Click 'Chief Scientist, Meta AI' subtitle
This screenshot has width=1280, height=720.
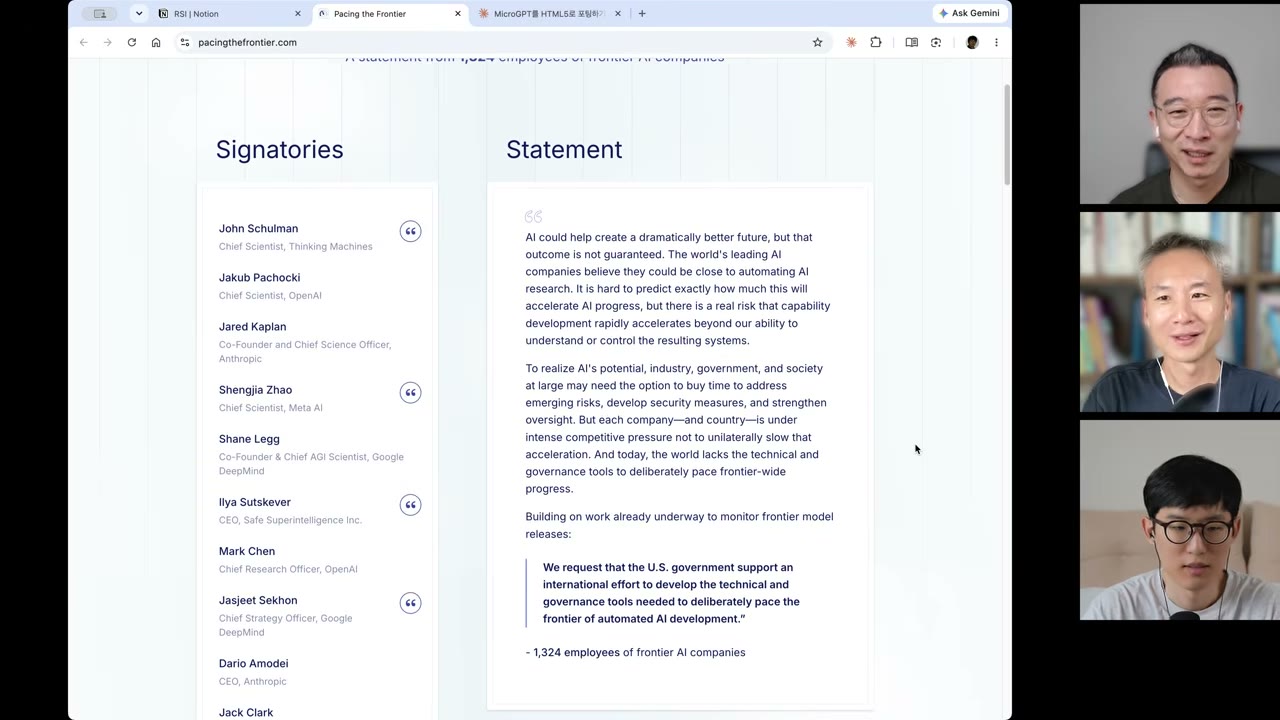(271, 407)
